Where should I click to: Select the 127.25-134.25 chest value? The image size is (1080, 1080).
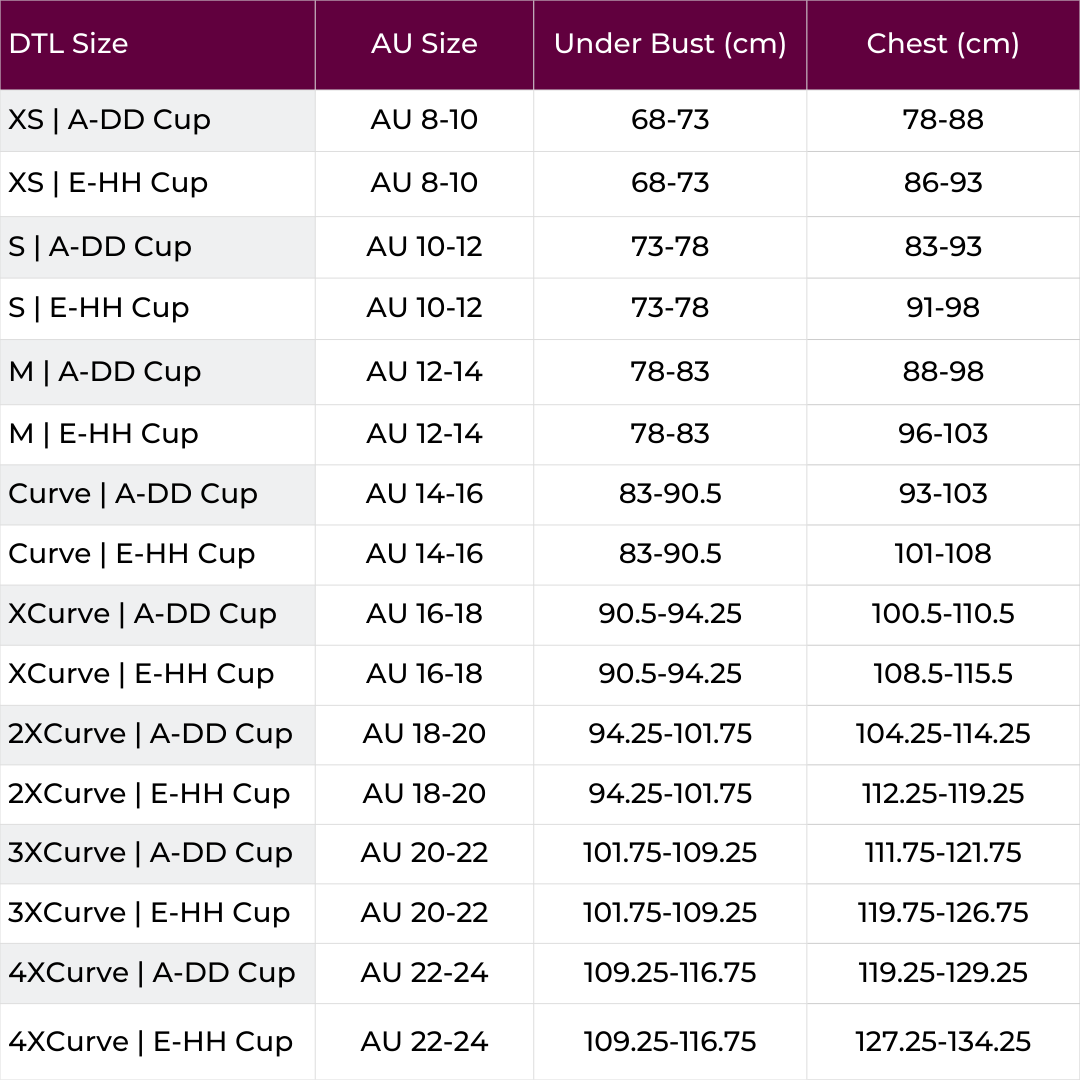[943, 1041]
